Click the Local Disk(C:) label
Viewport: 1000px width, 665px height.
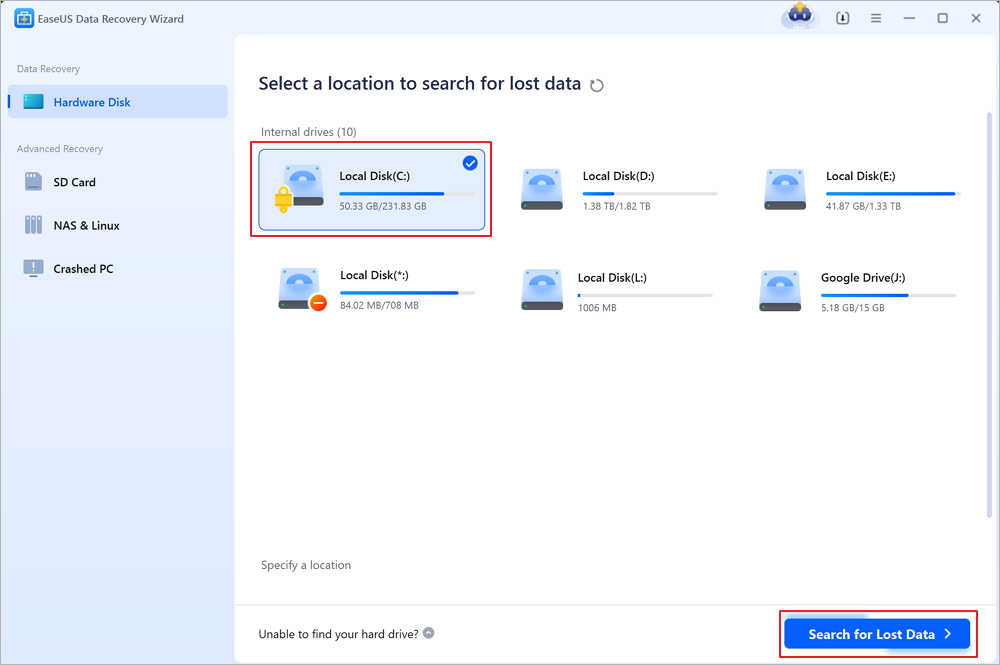click(374, 176)
